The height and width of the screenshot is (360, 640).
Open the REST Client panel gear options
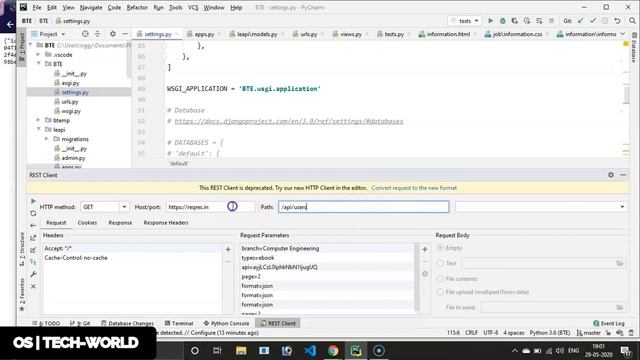(611, 175)
